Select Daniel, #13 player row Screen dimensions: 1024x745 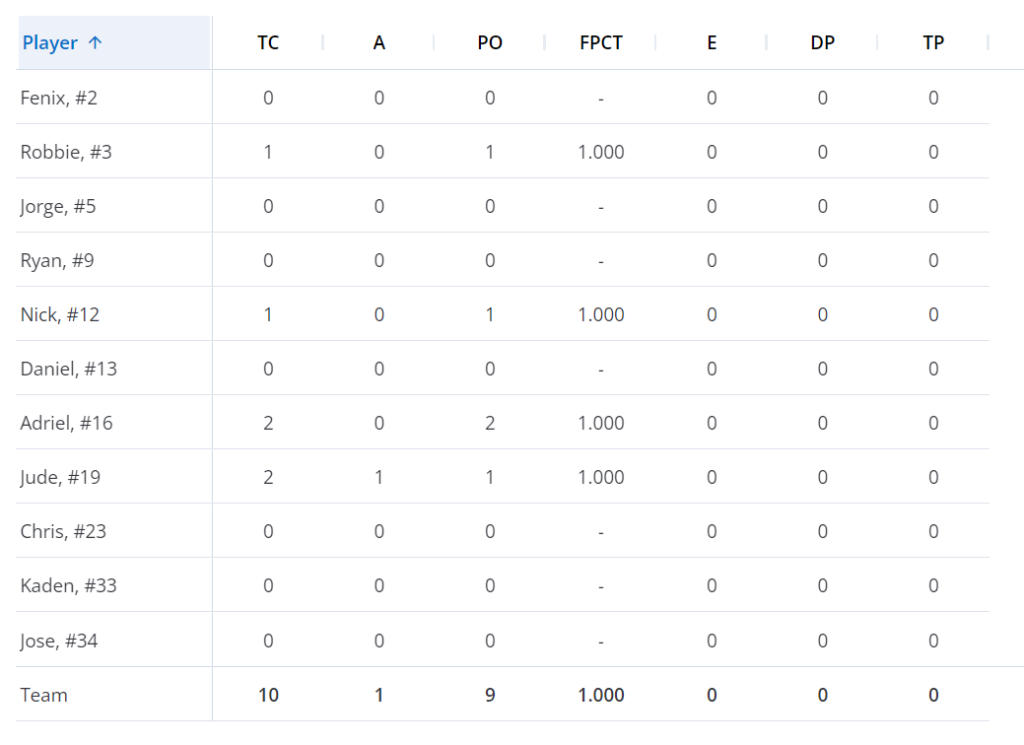pos(68,368)
